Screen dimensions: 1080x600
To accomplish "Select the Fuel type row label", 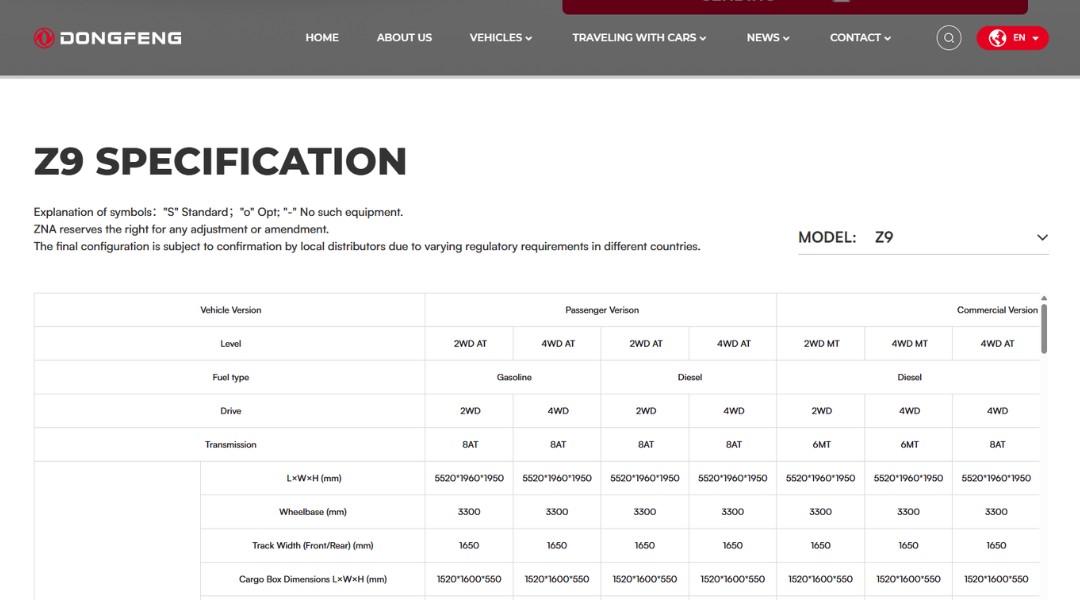I will [x=231, y=377].
